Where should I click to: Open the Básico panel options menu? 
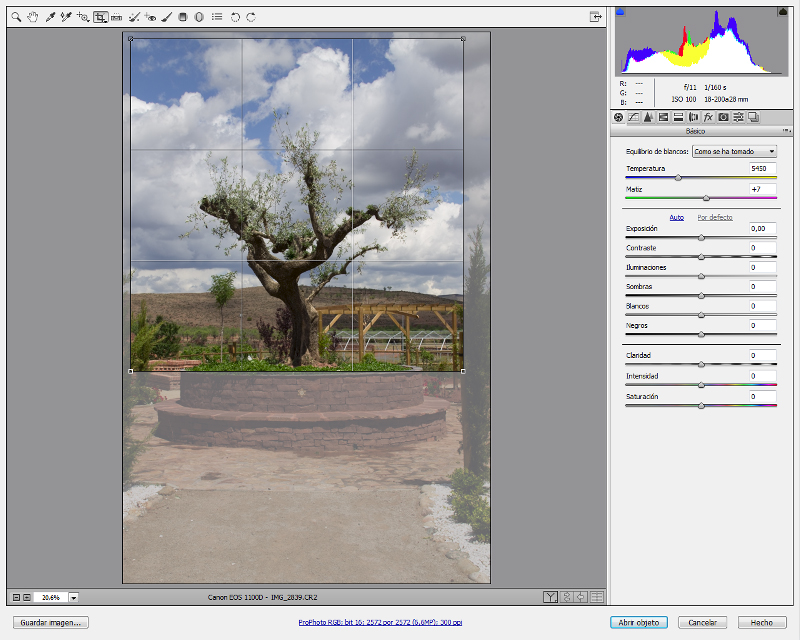(786, 131)
